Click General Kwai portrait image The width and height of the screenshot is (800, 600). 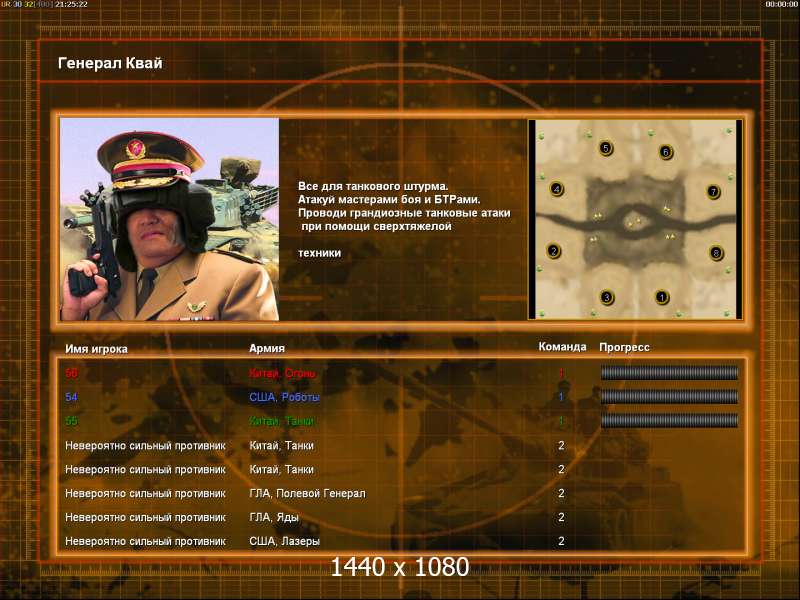tap(169, 219)
